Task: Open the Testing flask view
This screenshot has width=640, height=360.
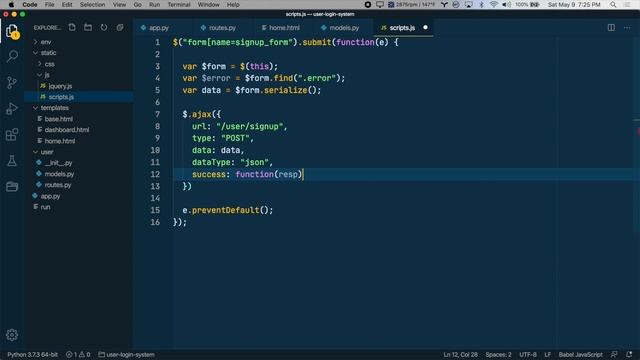Action: [12, 160]
